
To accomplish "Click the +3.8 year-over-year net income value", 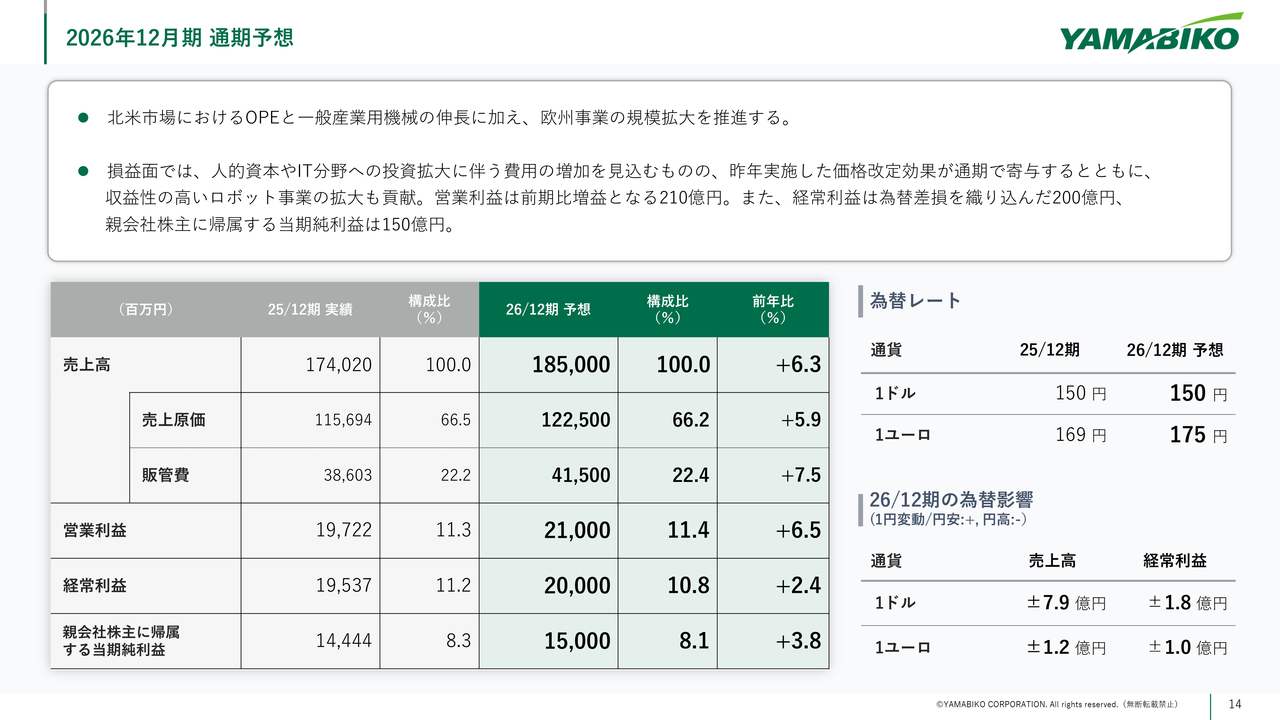I will click(x=798, y=641).
